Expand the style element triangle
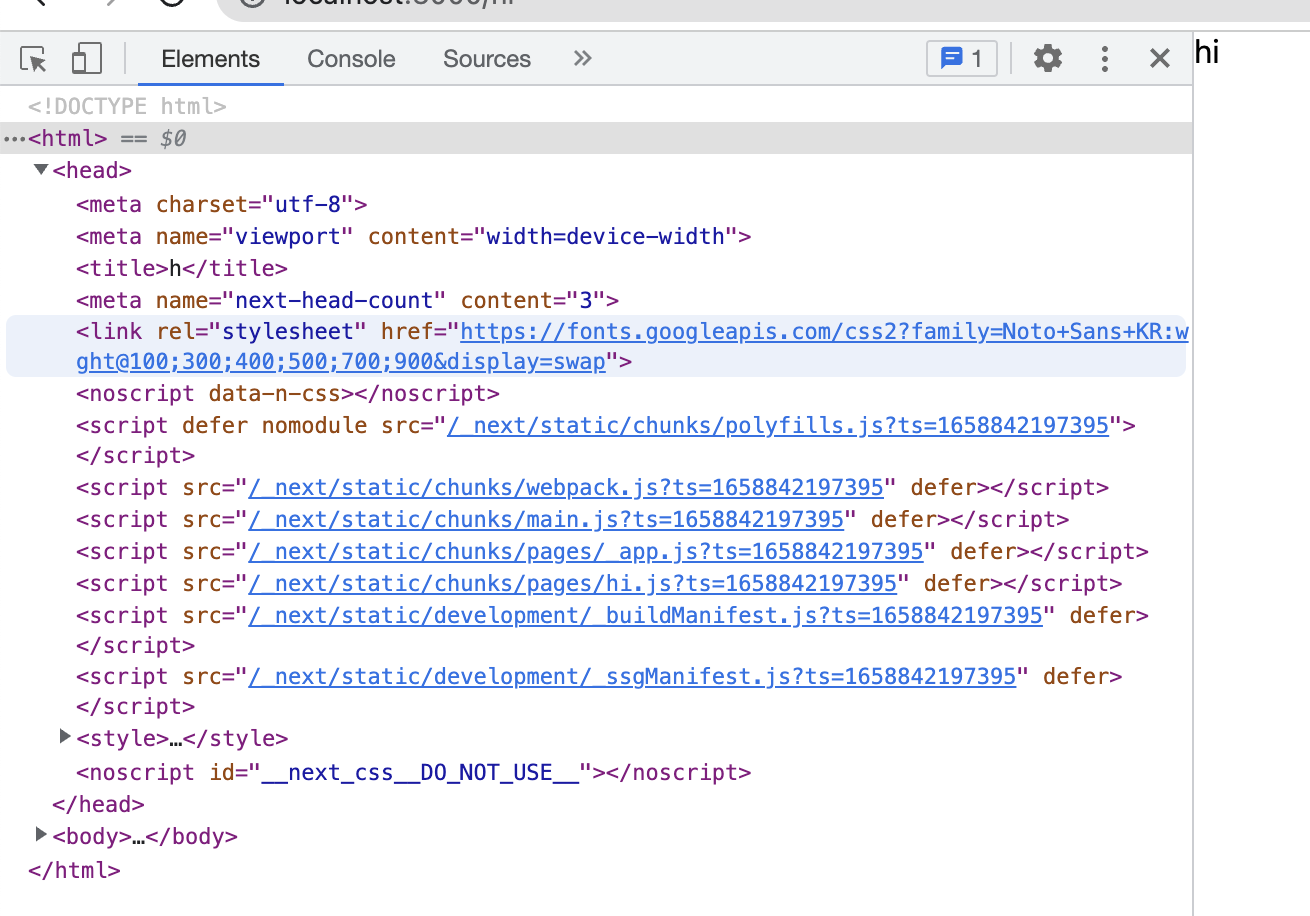The height and width of the screenshot is (916, 1310). click(x=65, y=737)
